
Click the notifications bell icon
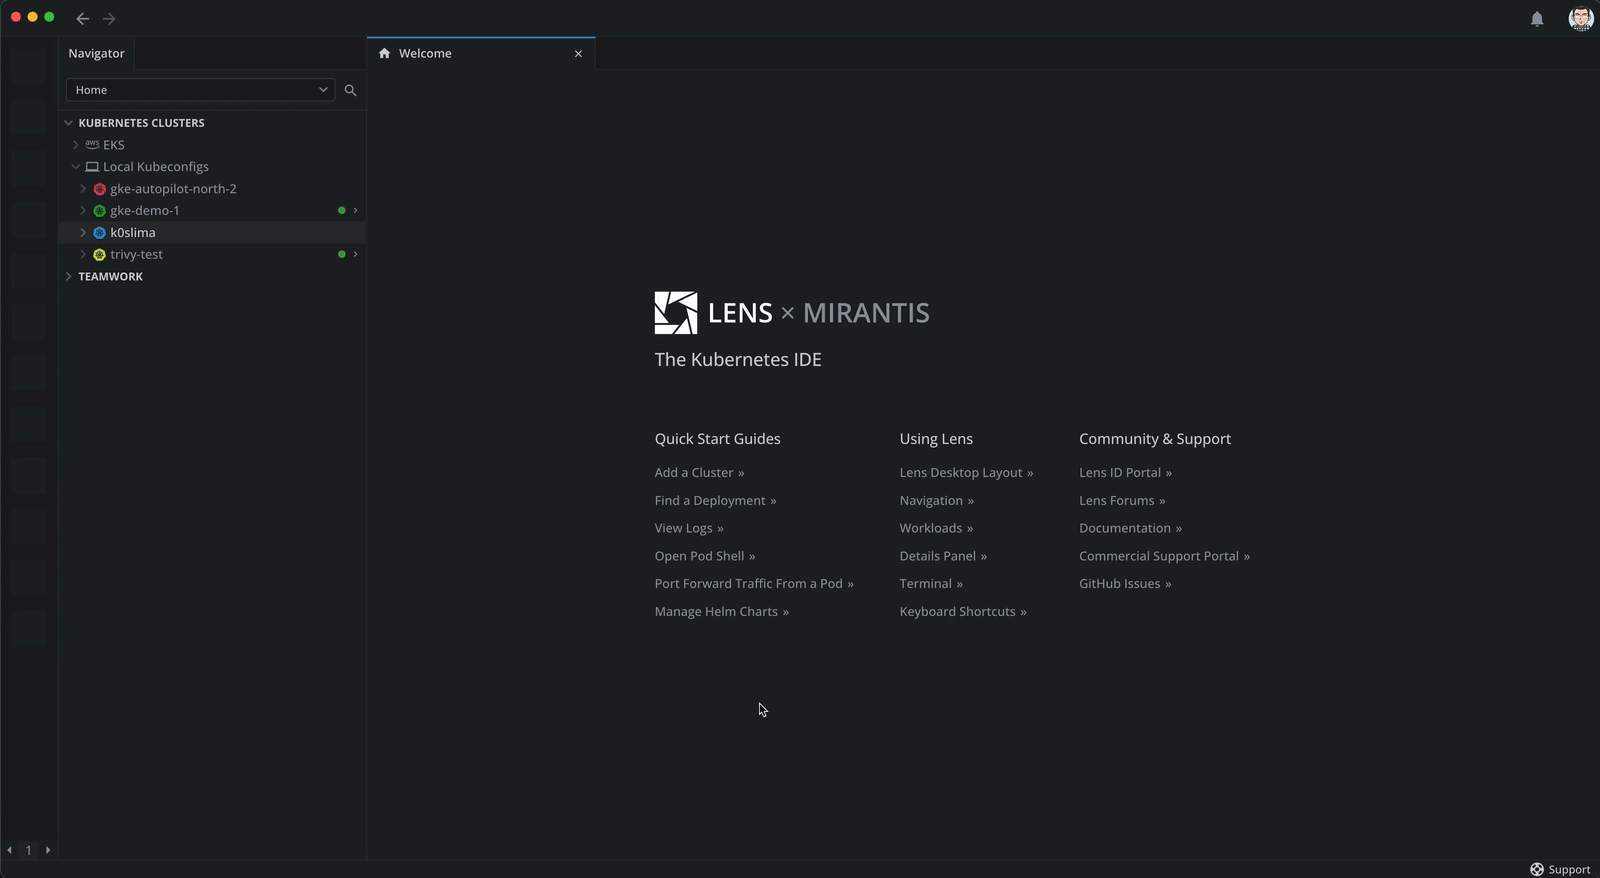[x=1537, y=19]
